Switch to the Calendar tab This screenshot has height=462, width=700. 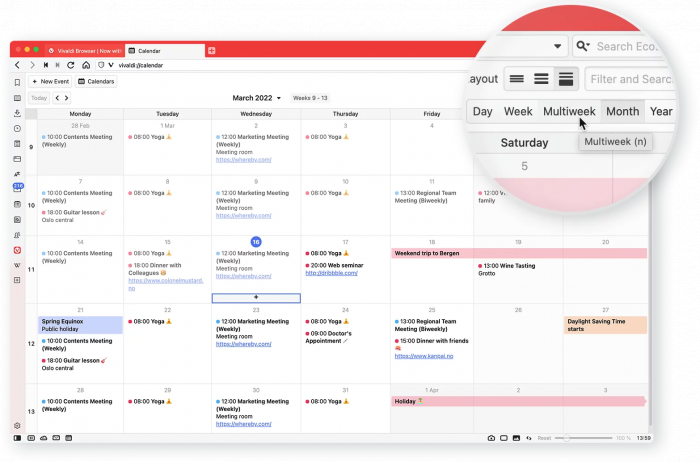pyautogui.click(x=164, y=51)
